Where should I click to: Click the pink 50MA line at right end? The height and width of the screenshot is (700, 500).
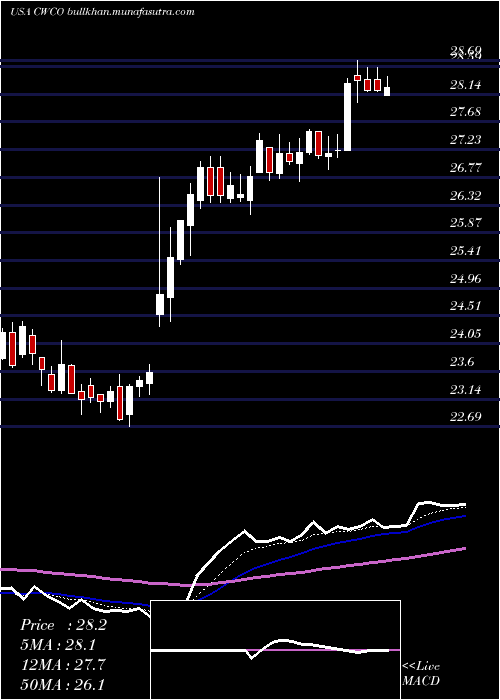[462, 549]
